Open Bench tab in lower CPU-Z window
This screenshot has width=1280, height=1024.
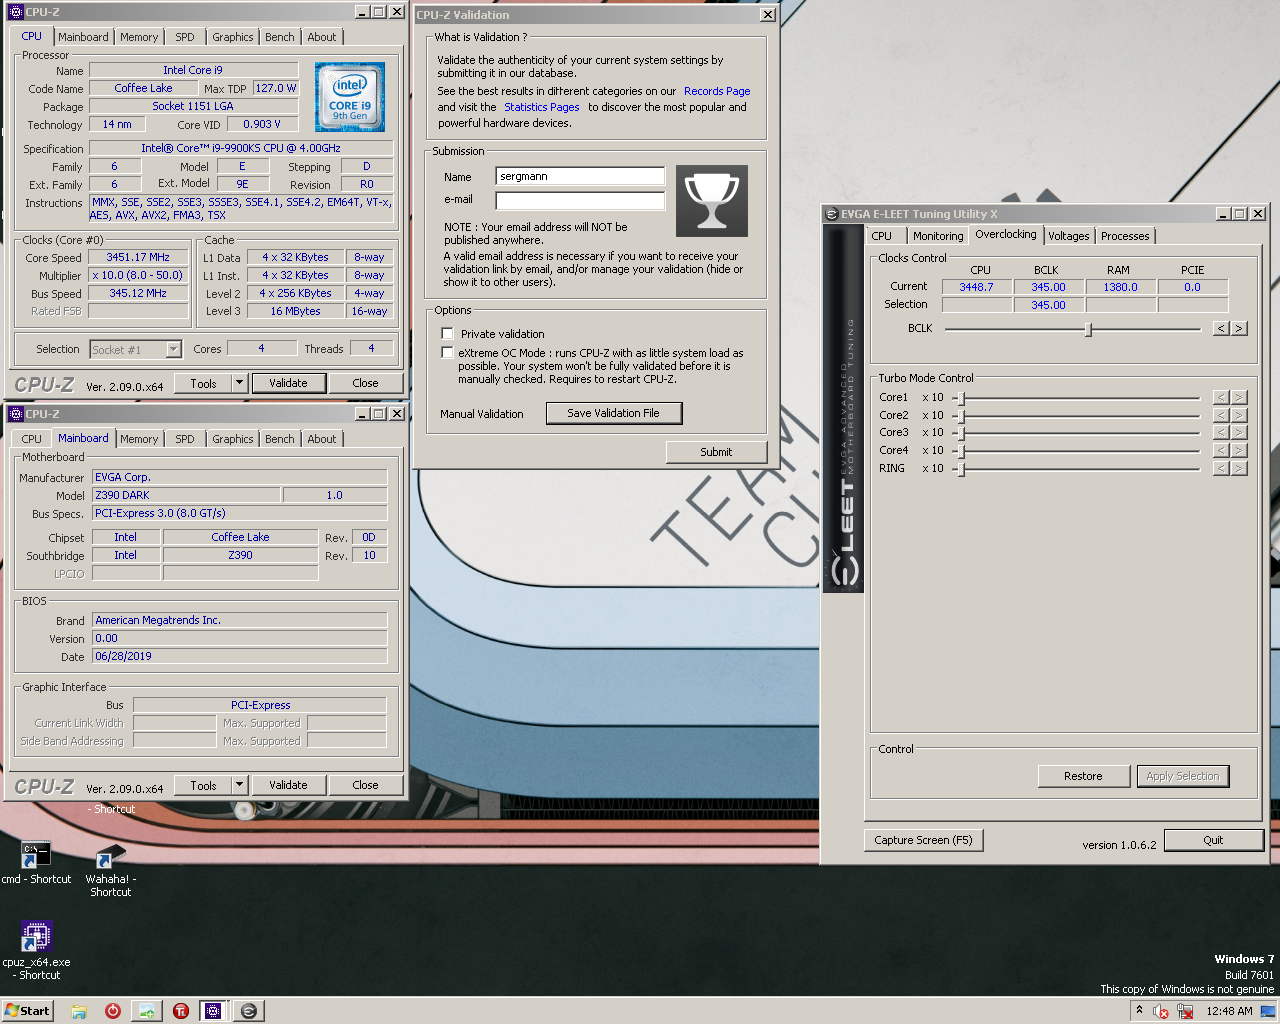click(280, 439)
